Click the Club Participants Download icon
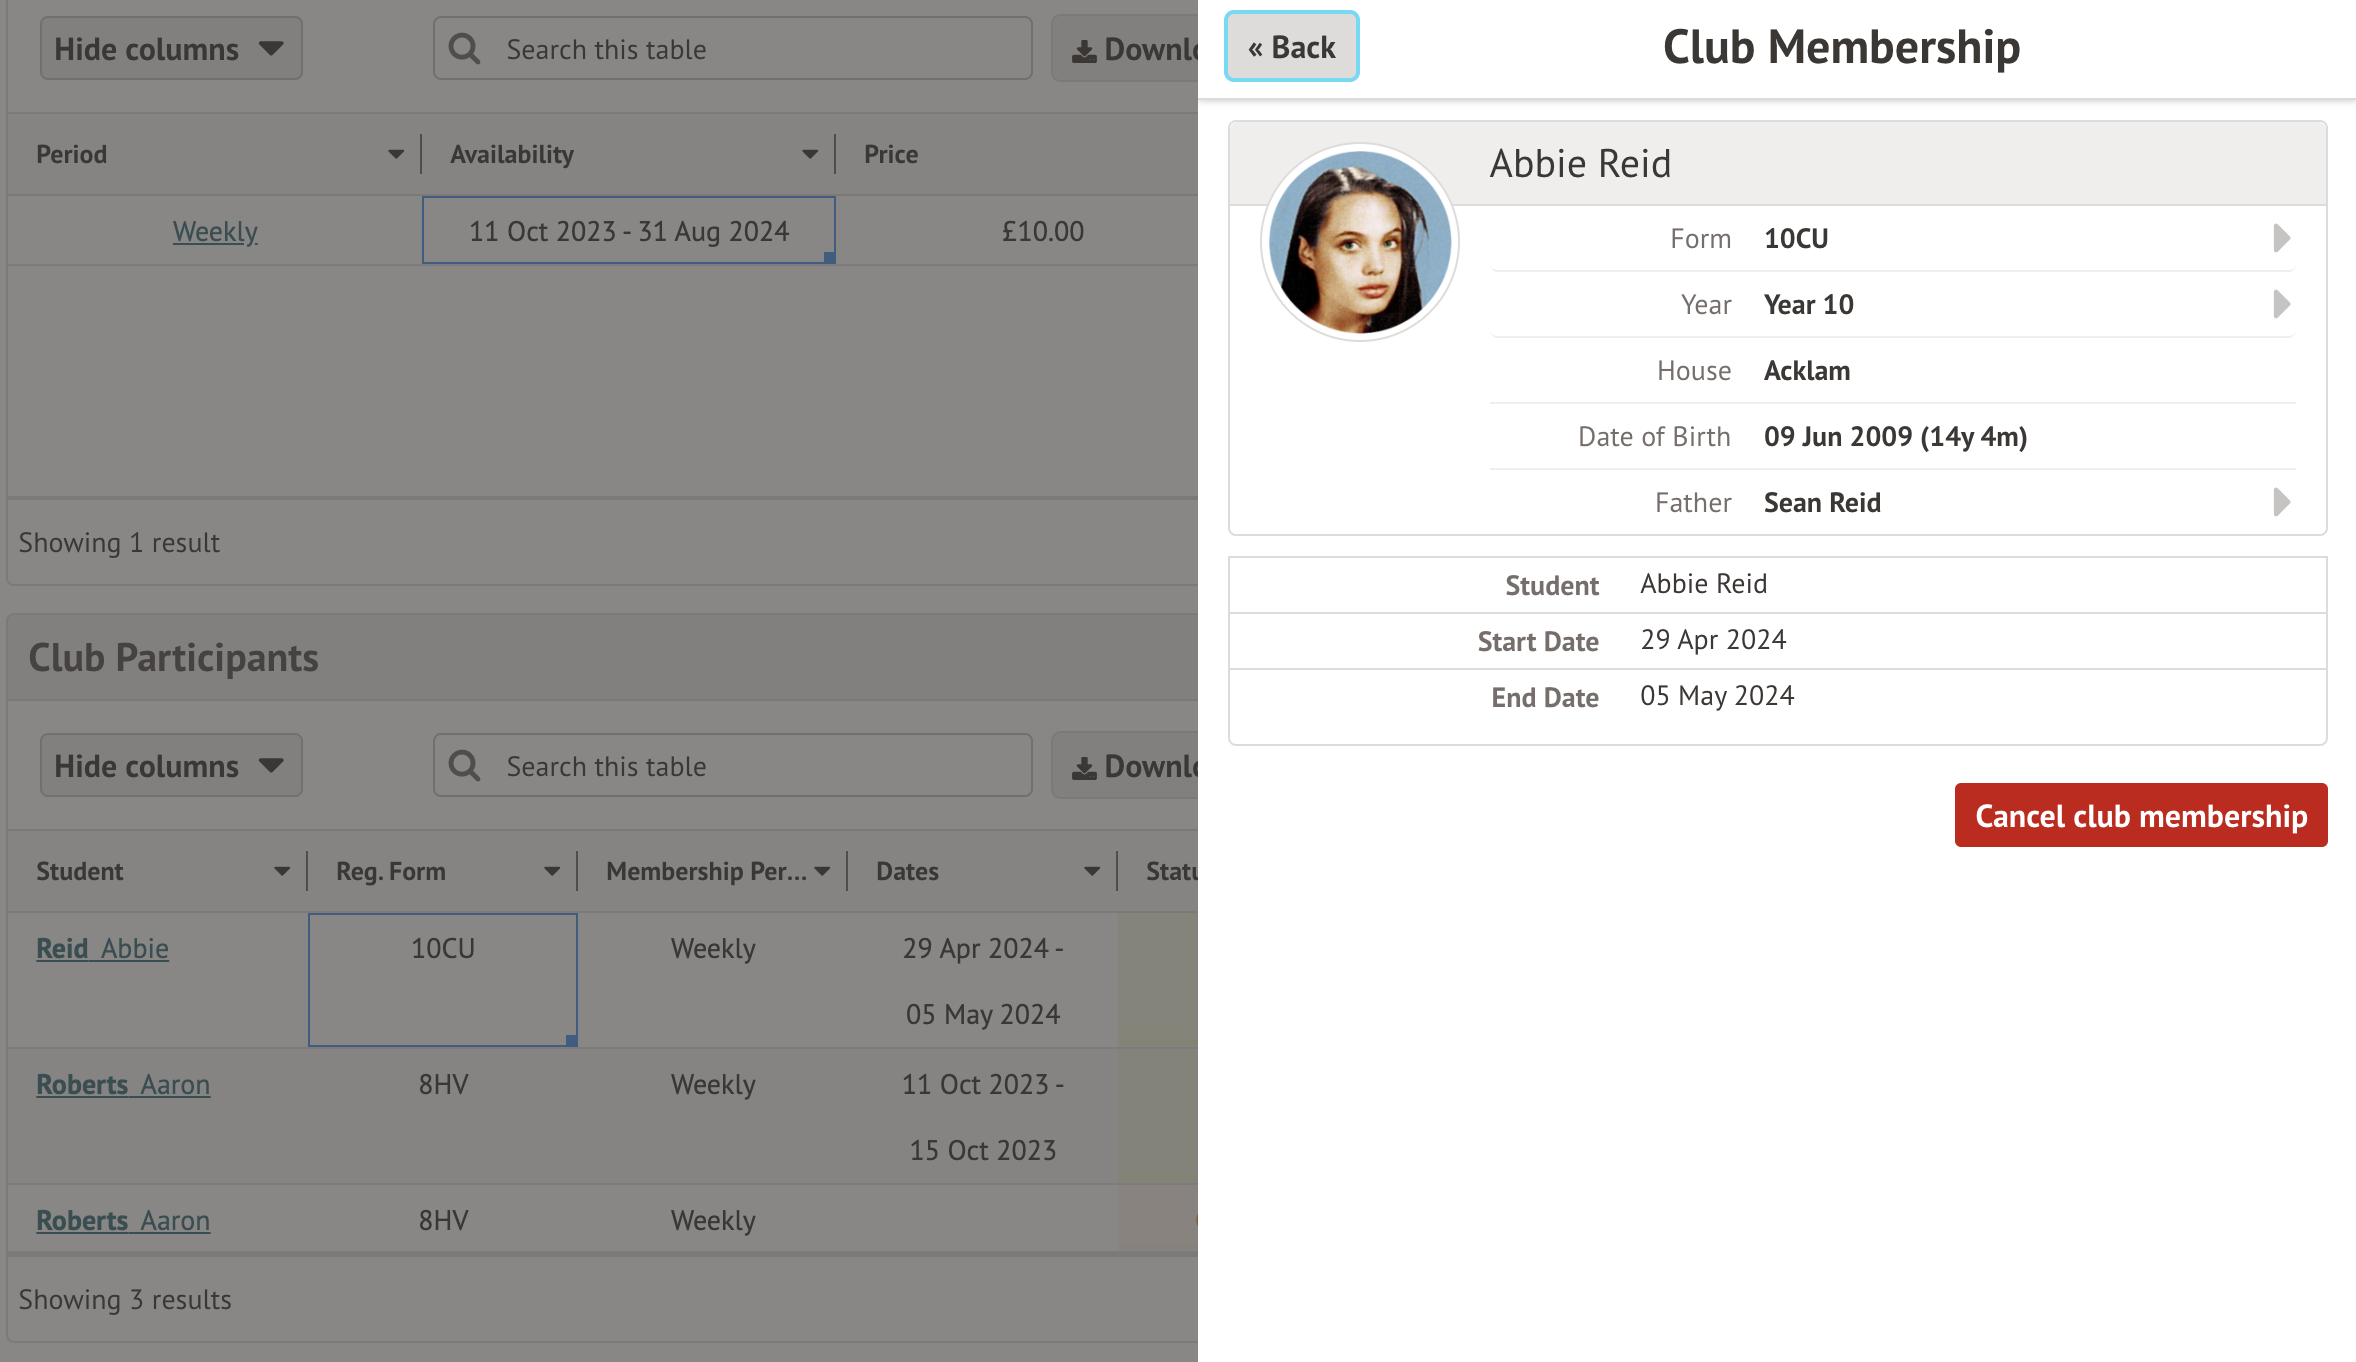This screenshot has width=2356, height=1362. click(1084, 768)
